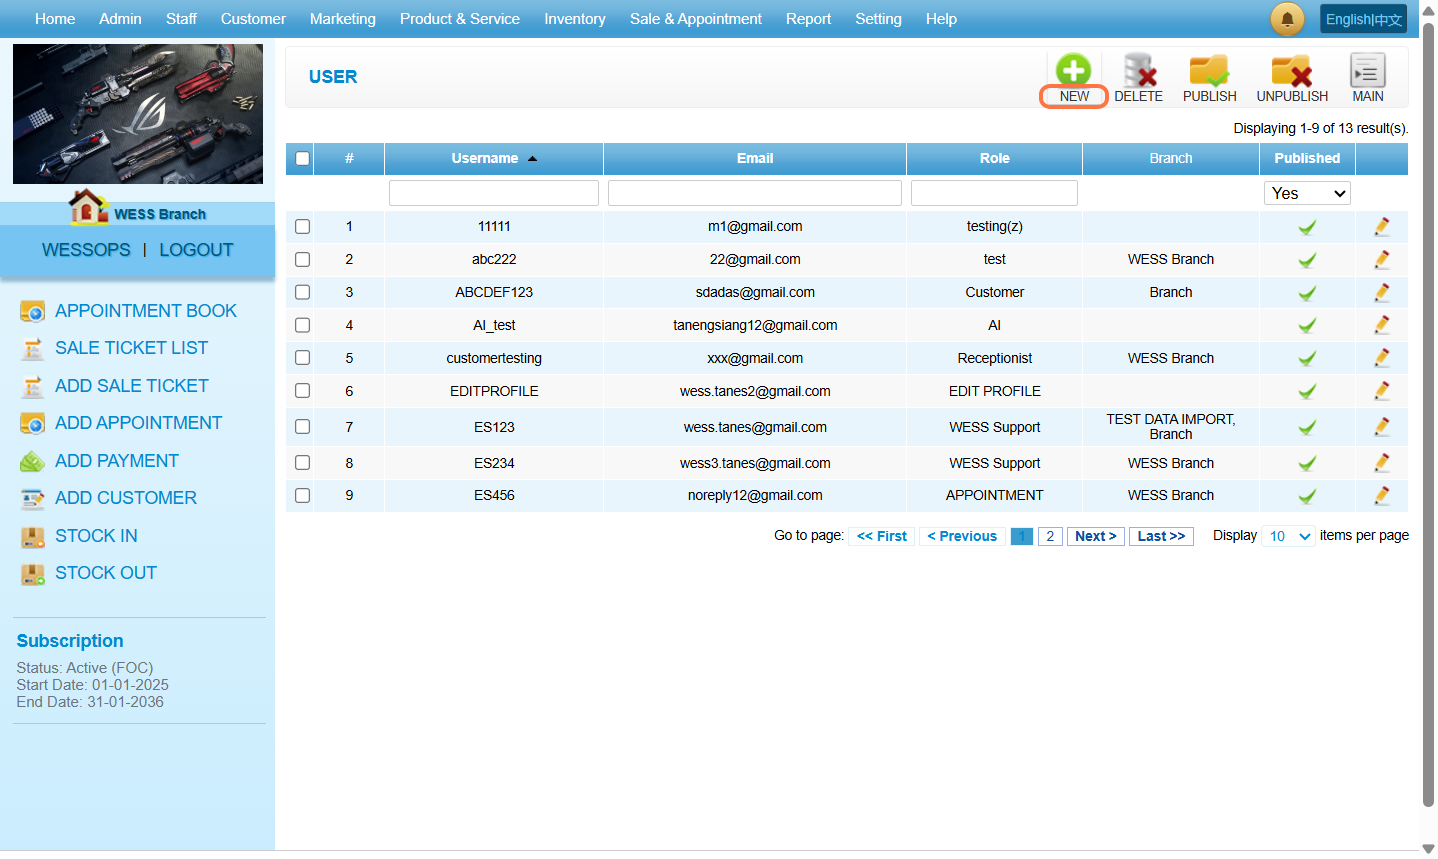Click the page vertical scrollbar
Viewport: 1438px width, 859px height.
coord(1428,415)
